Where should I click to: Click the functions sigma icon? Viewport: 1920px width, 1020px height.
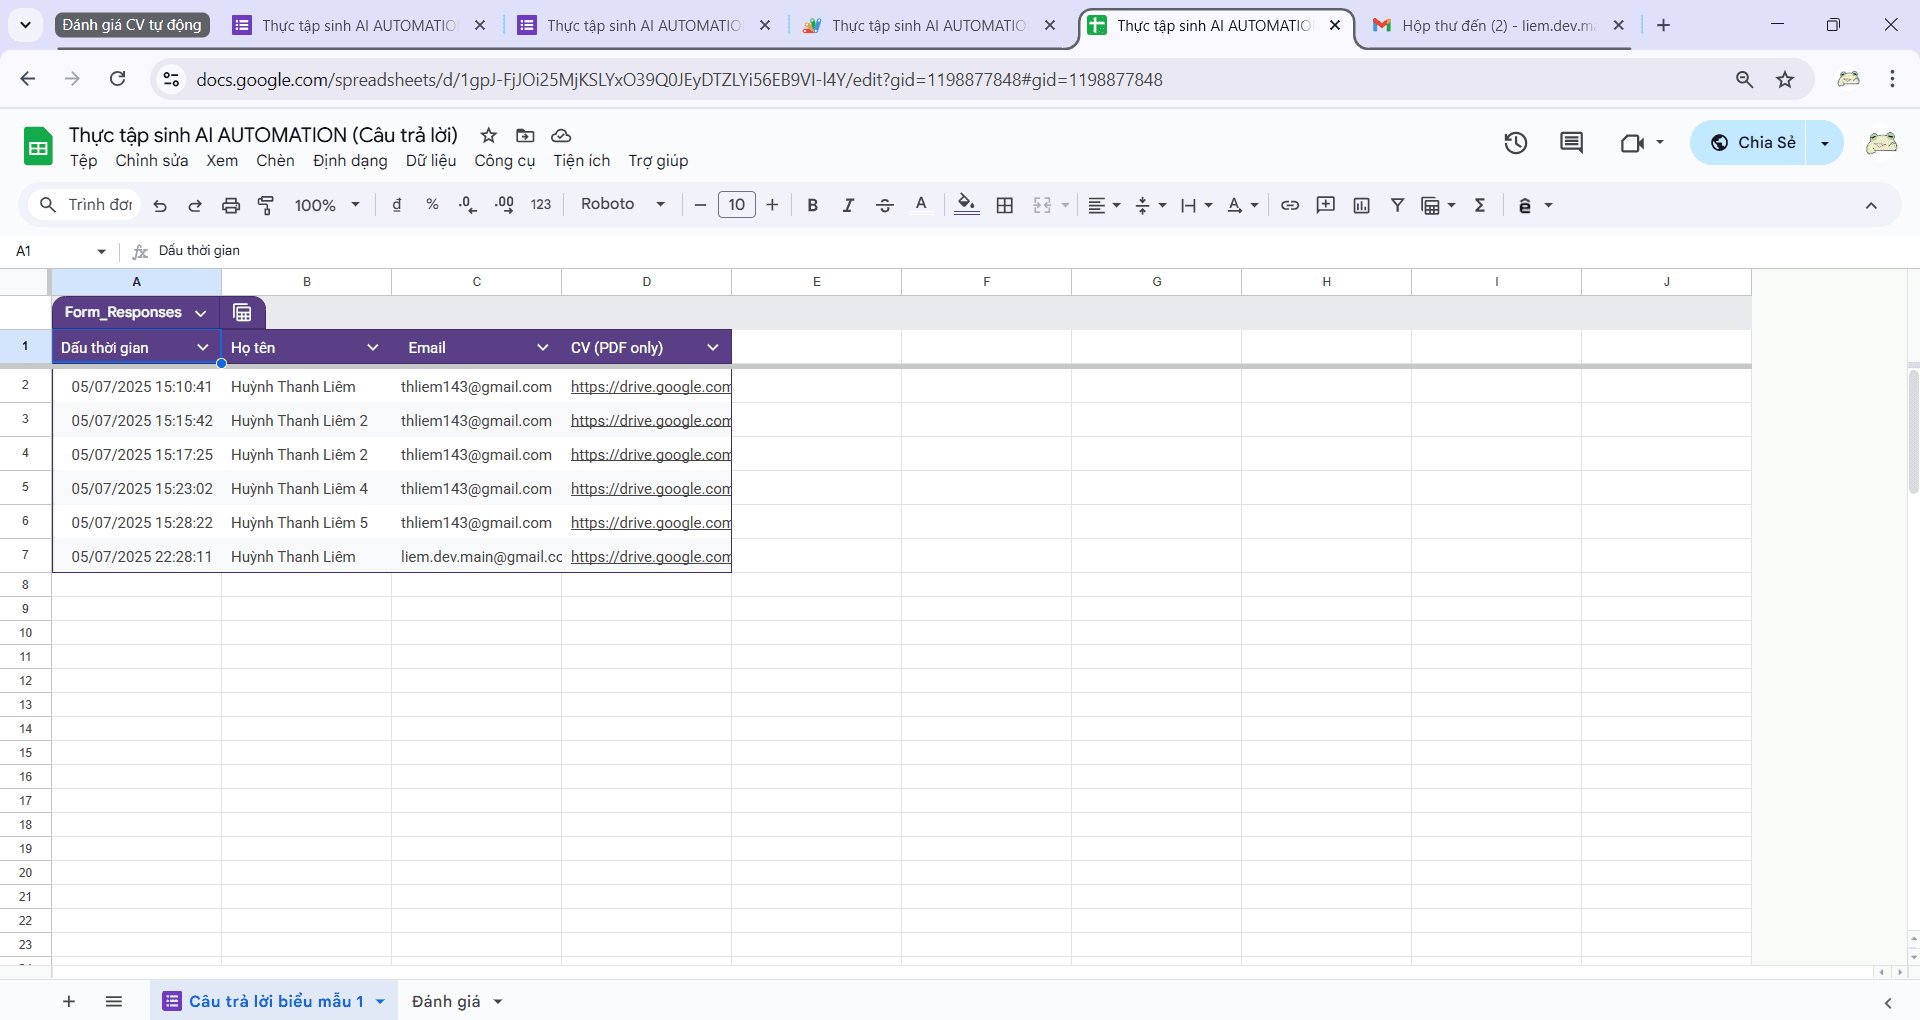click(1480, 205)
